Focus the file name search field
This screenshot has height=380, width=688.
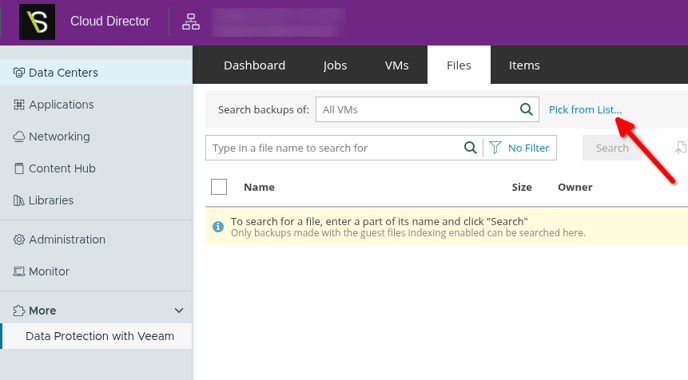point(335,148)
